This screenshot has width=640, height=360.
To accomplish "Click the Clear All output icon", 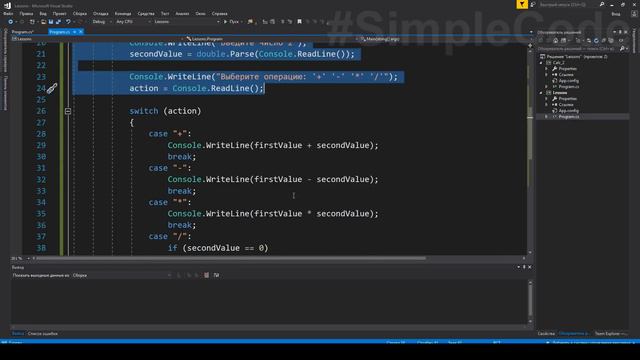I will [207, 275].
